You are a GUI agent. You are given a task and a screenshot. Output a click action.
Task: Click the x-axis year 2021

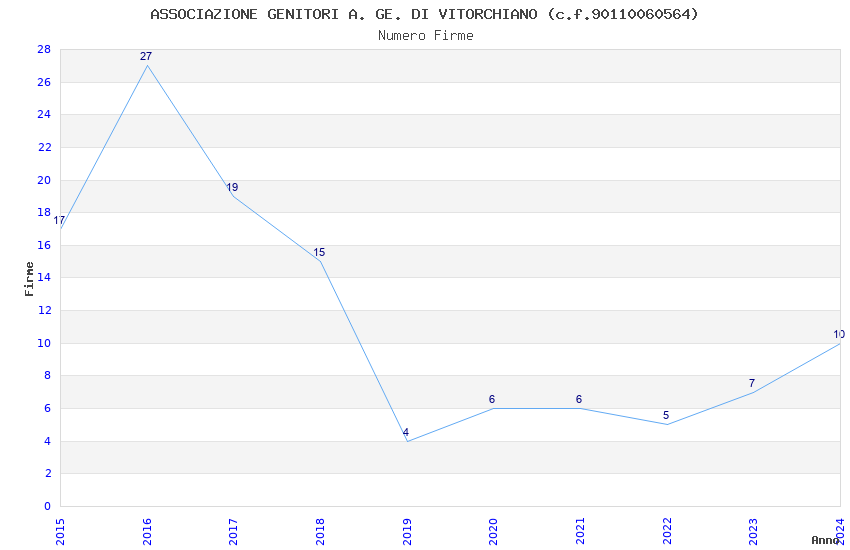pos(580,532)
